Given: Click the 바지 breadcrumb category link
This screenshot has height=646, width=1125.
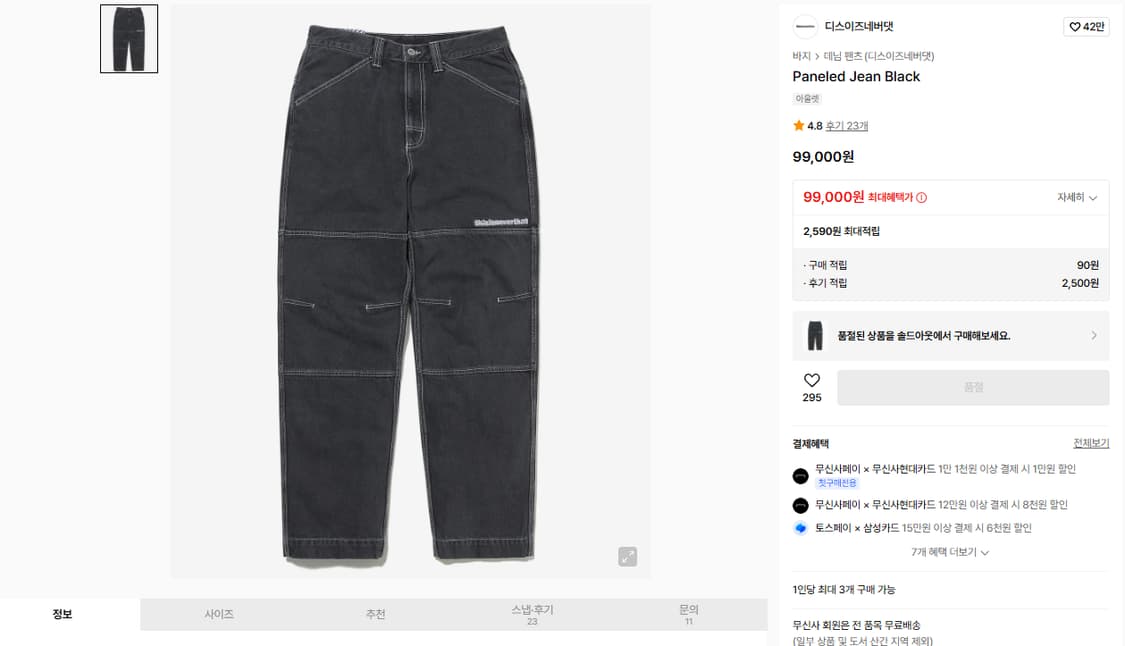Looking at the screenshot, I should point(801,56).
